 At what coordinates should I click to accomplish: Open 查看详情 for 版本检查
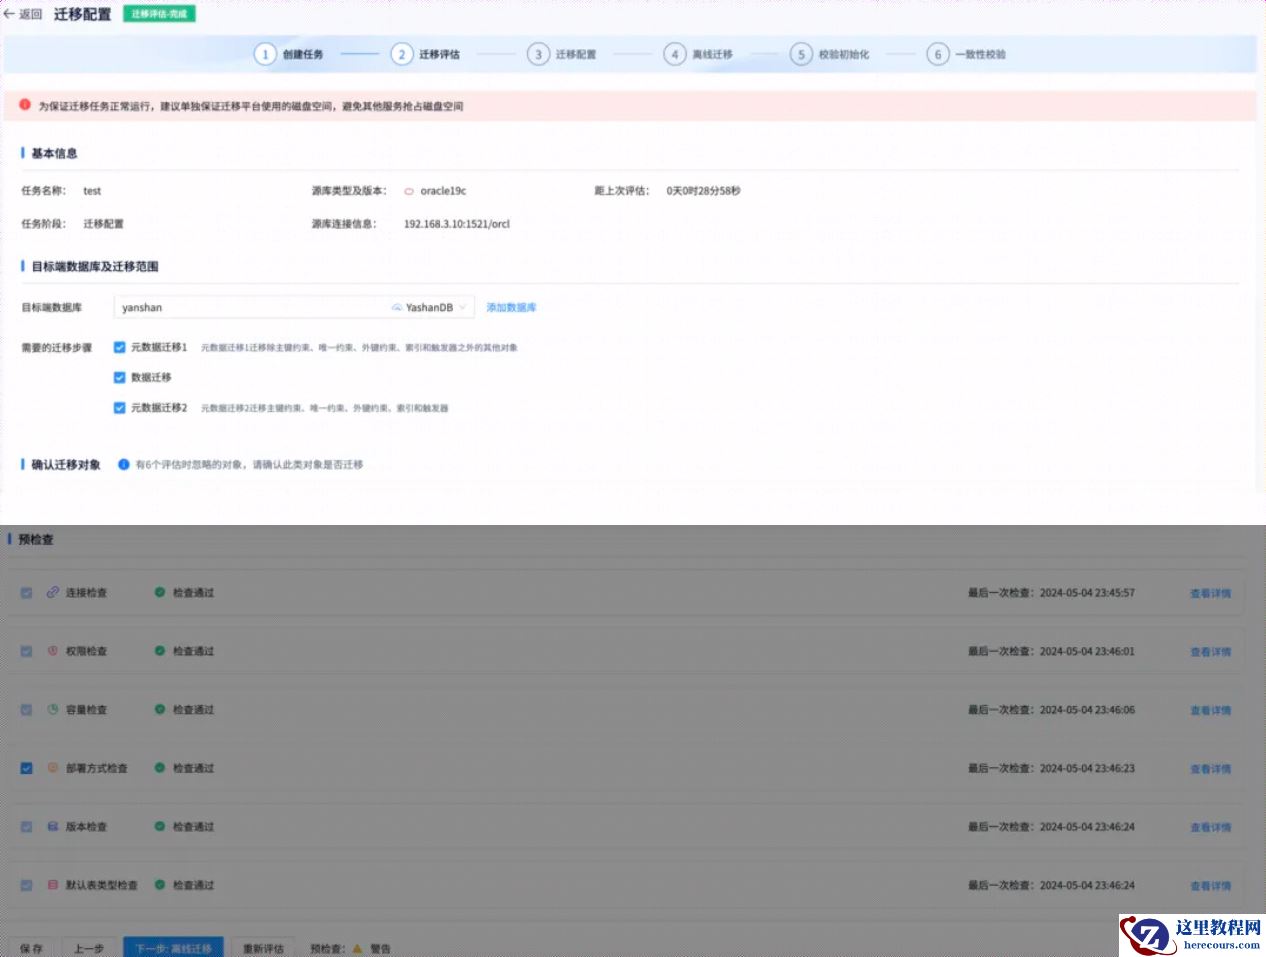tap(1210, 827)
